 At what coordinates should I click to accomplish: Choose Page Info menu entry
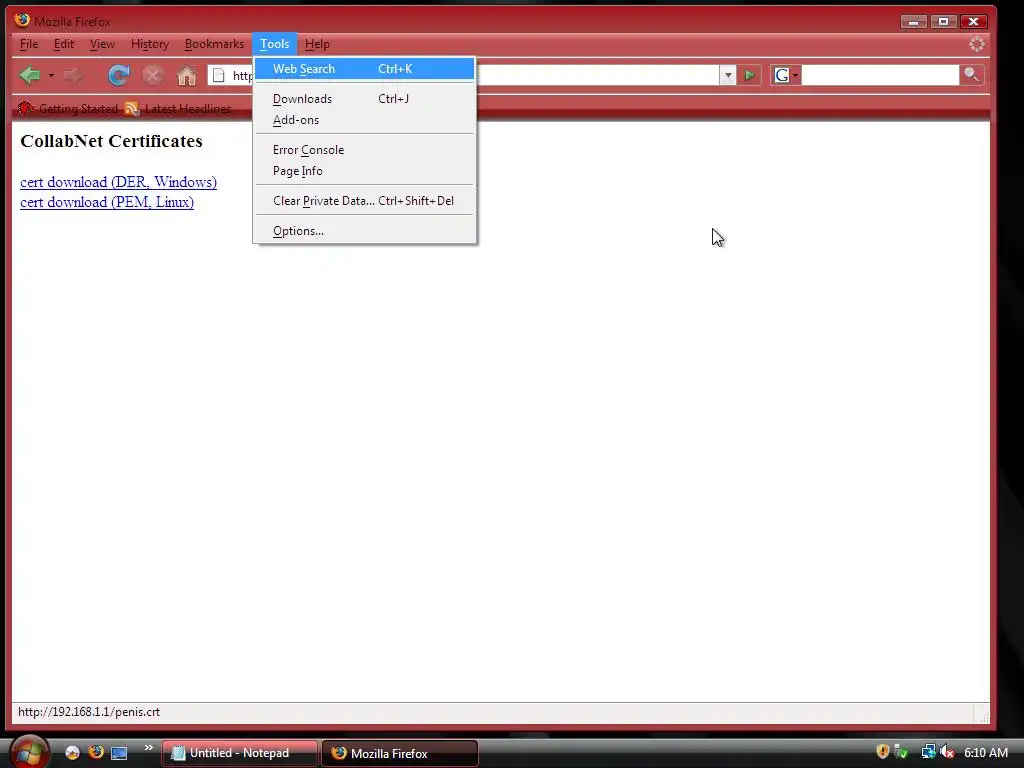[x=364, y=171]
